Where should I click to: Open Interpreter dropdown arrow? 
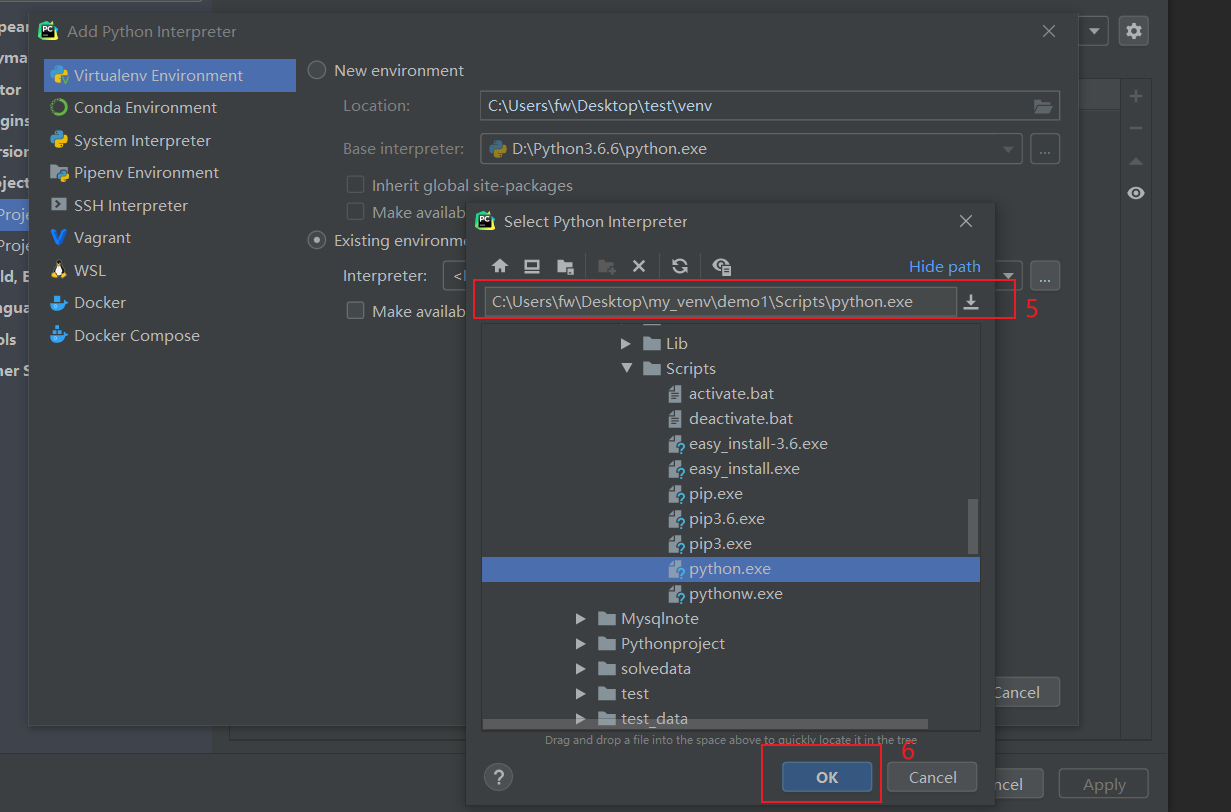tap(1011, 275)
